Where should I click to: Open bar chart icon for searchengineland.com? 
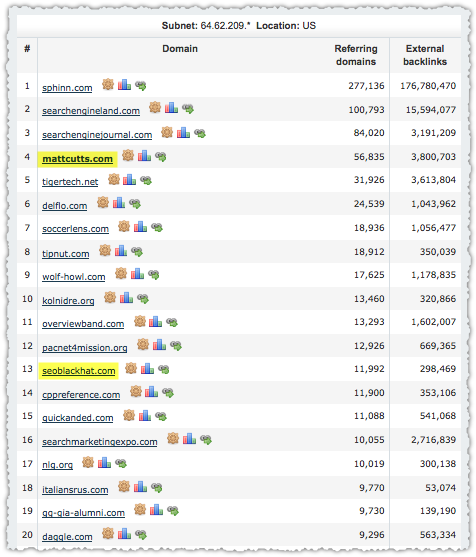(x=171, y=108)
